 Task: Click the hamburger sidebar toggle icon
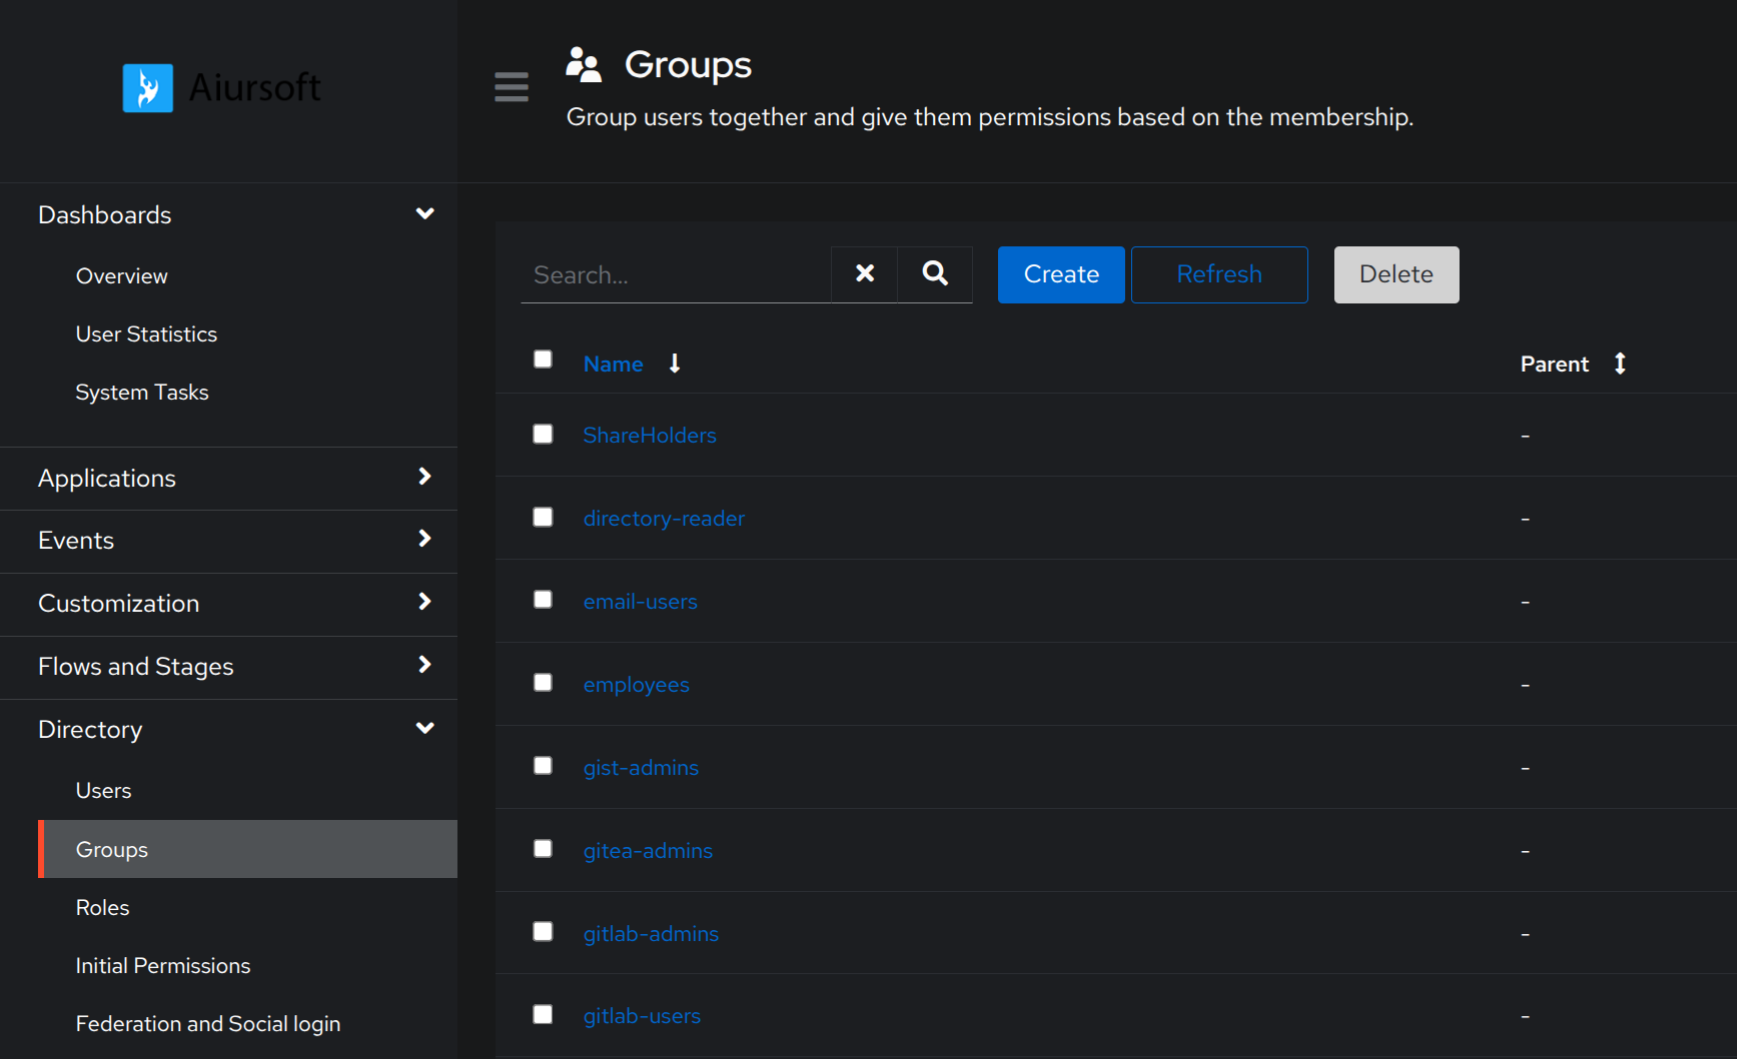point(511,88)
